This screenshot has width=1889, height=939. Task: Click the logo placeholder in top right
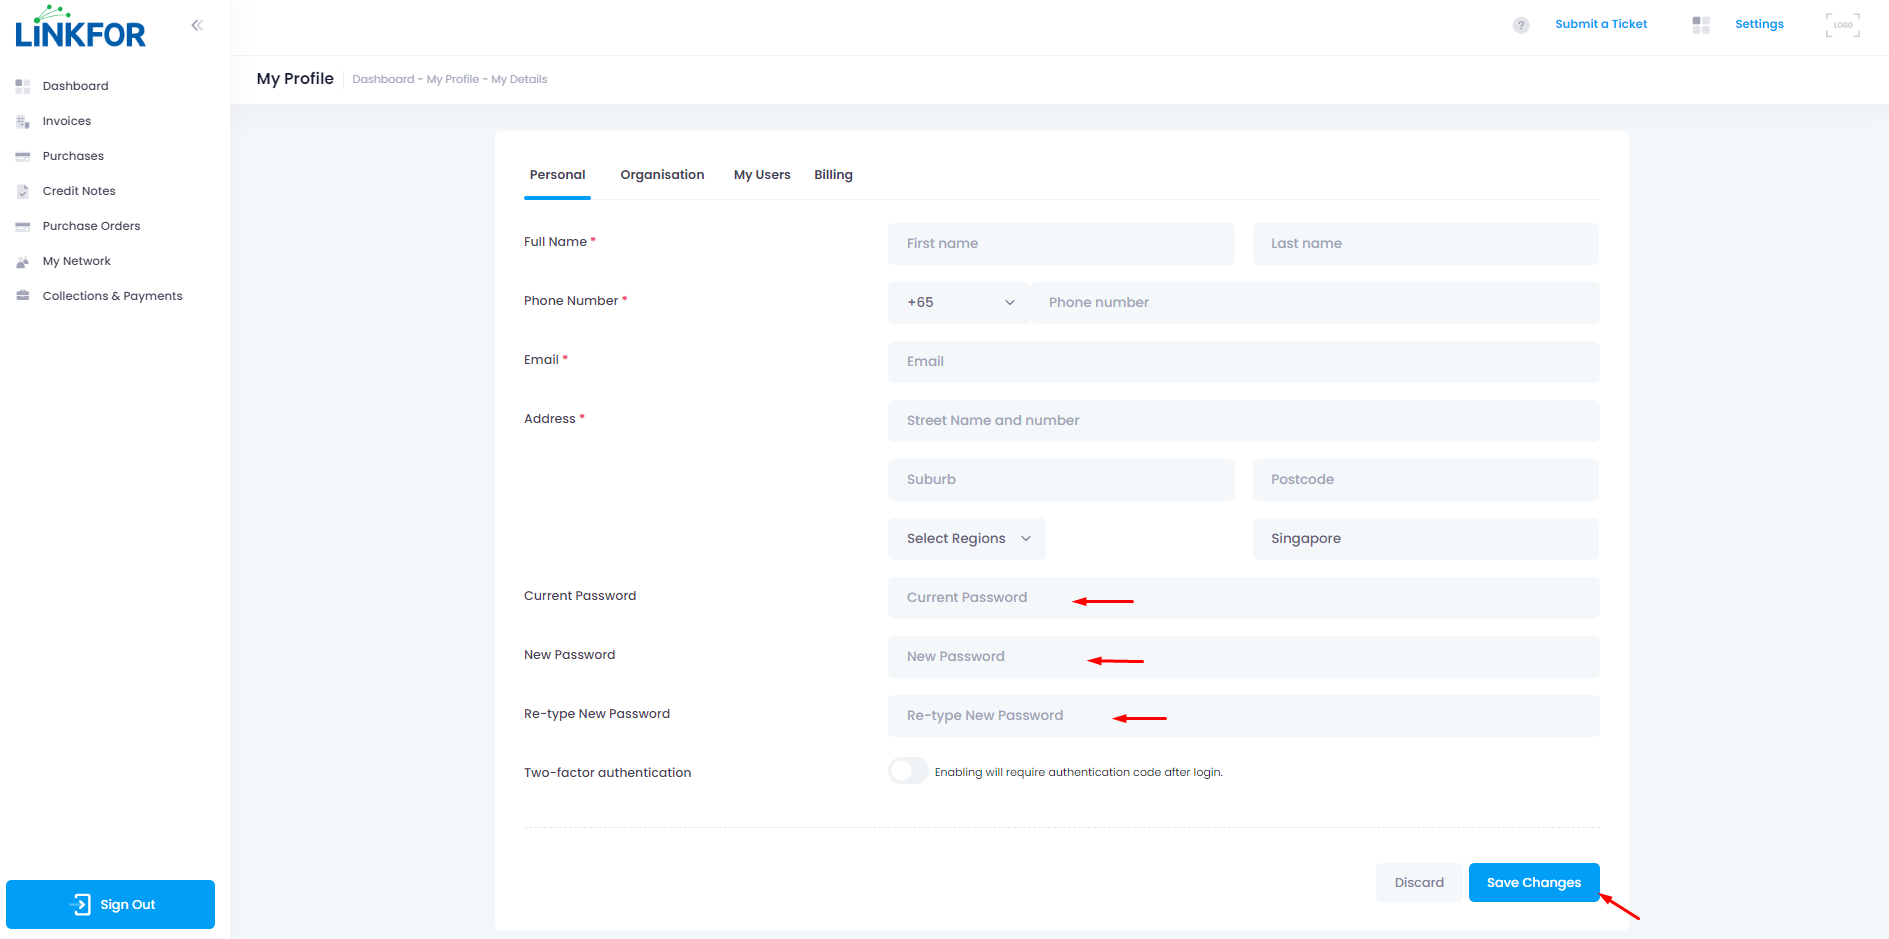coord(1842,25)
